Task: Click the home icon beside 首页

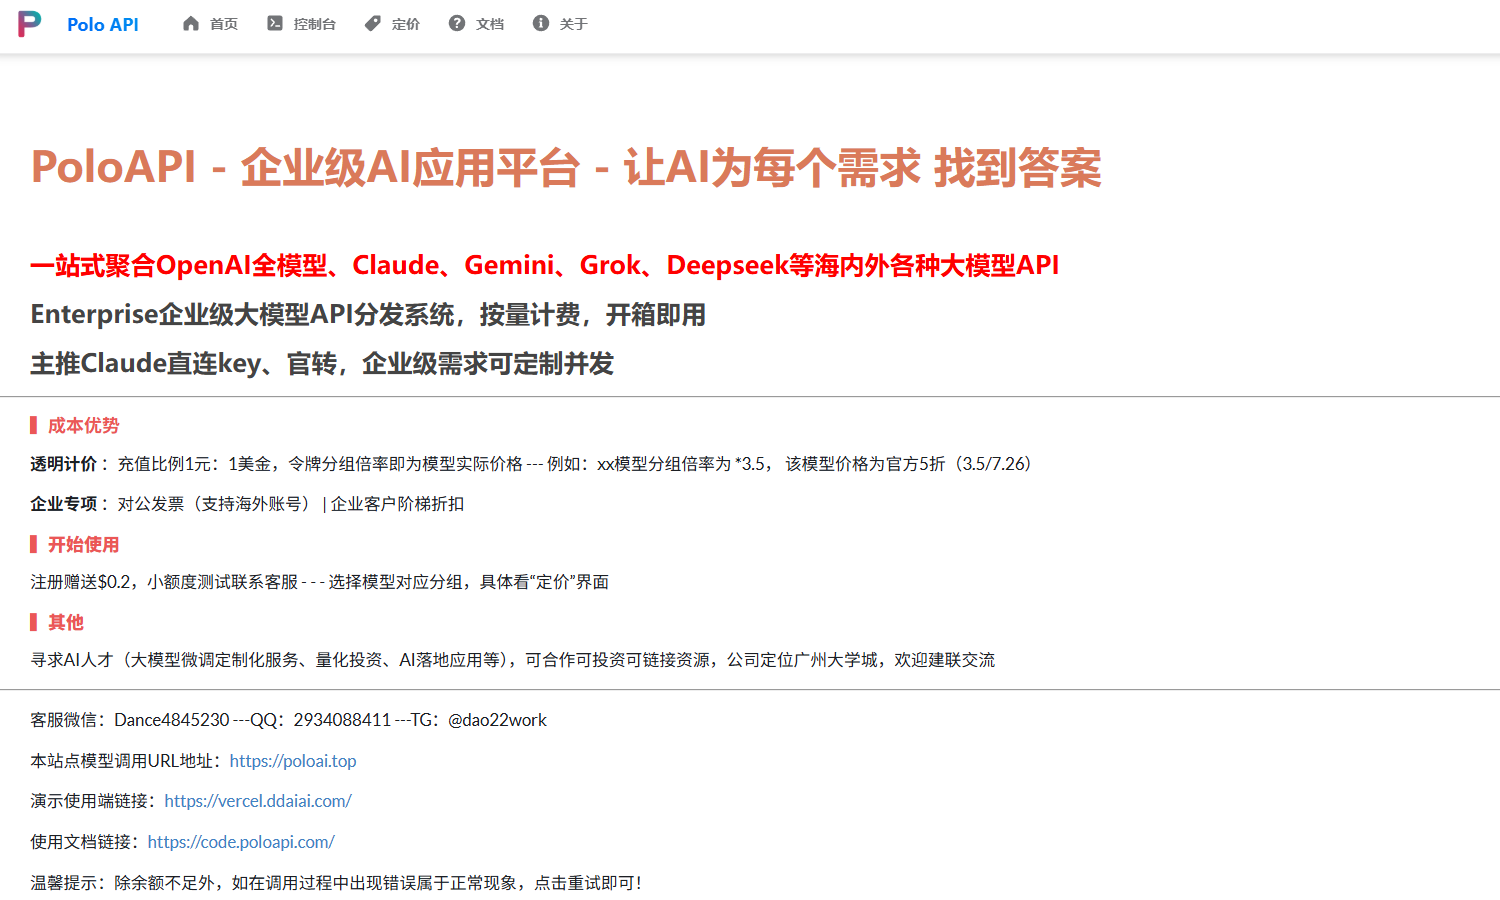Action: click(191, 23)
